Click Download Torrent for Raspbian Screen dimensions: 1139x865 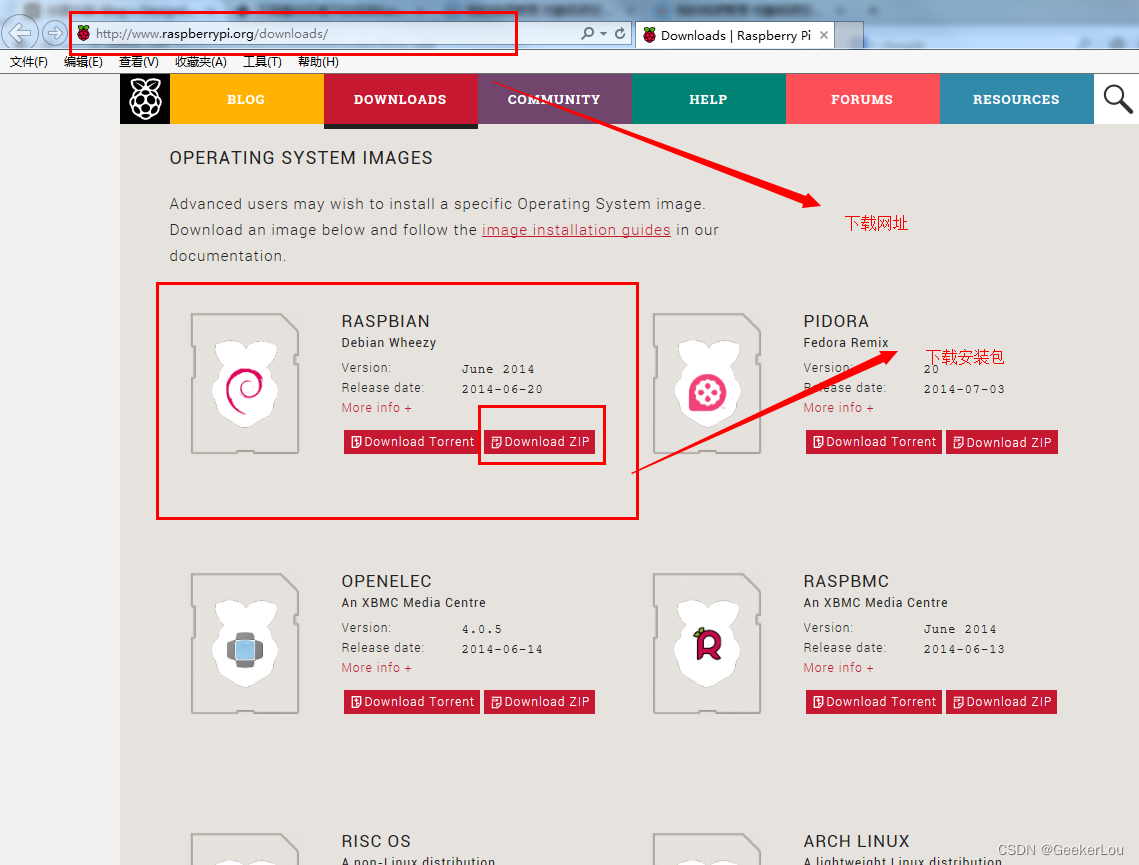(x=412, y=442)
